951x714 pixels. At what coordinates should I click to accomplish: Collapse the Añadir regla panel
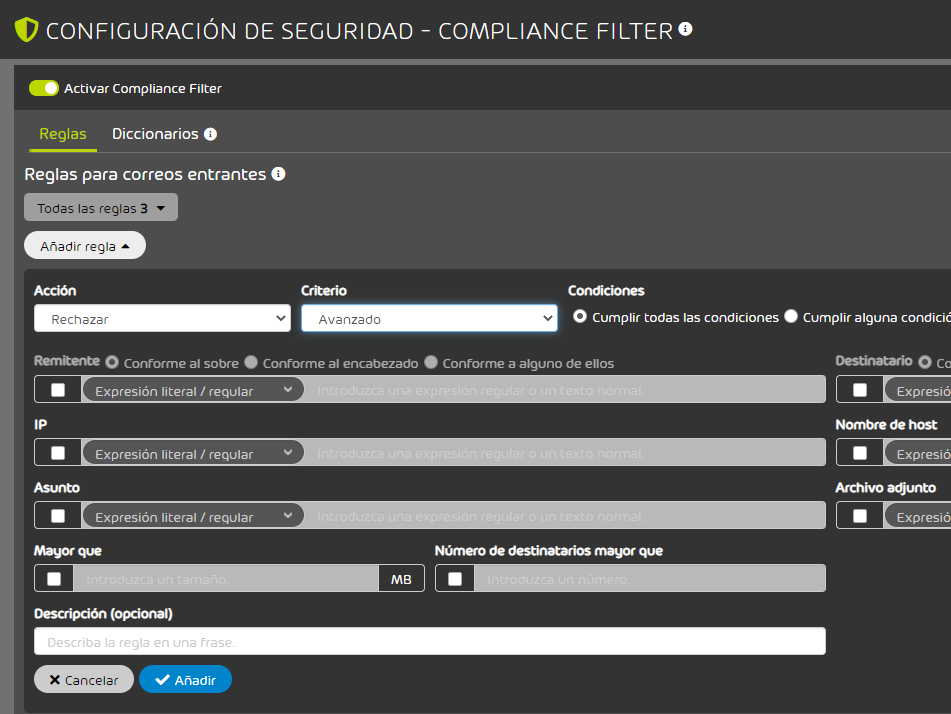[x=85, y=246]
